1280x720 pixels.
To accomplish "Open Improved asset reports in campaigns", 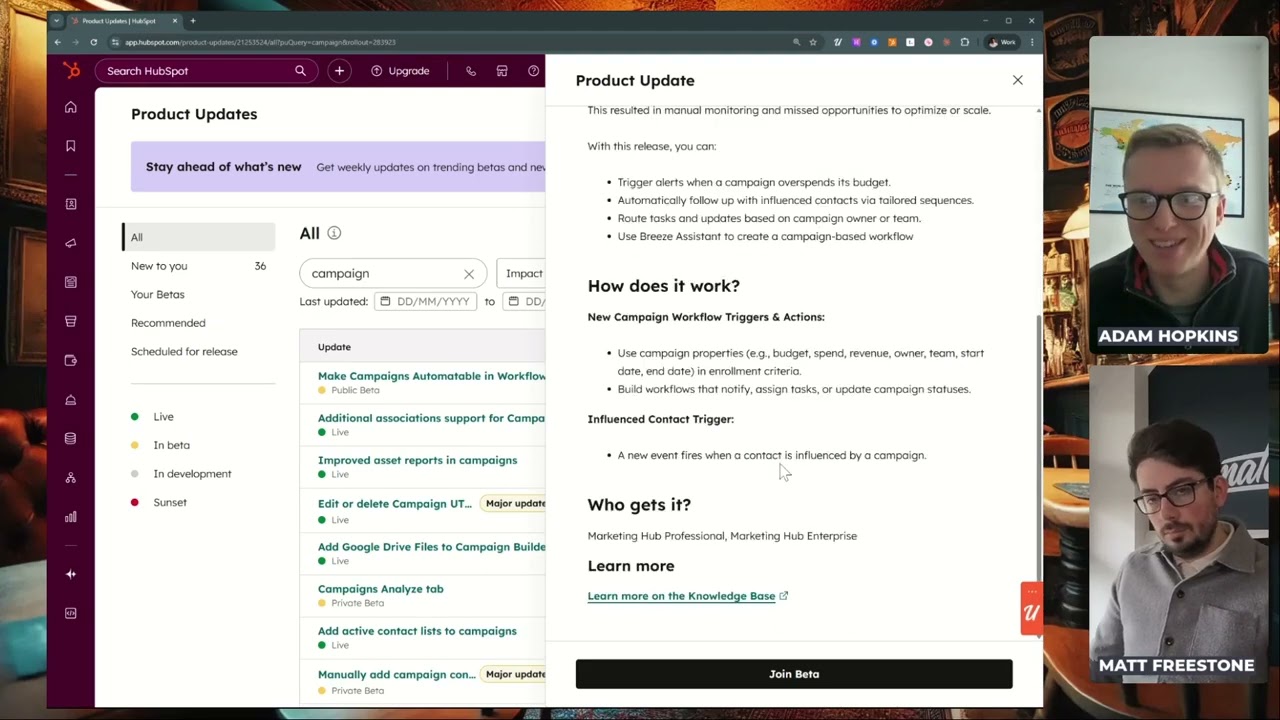I will pyautogui.click(x=417, y=460).
